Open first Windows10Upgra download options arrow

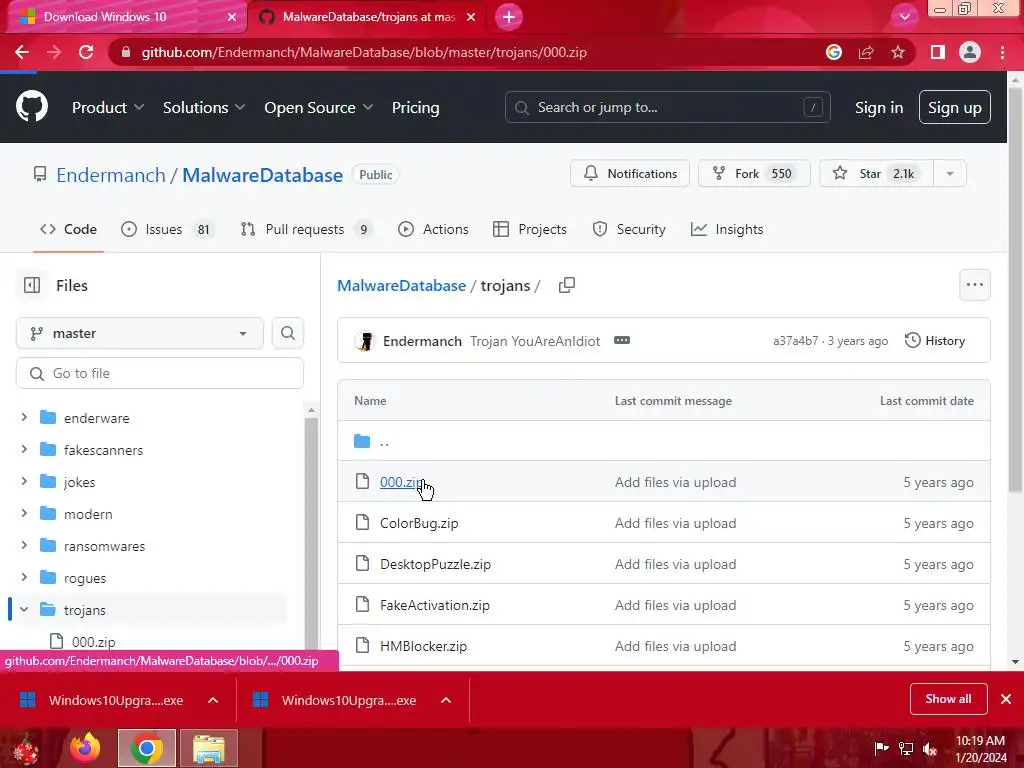point(213,700)
